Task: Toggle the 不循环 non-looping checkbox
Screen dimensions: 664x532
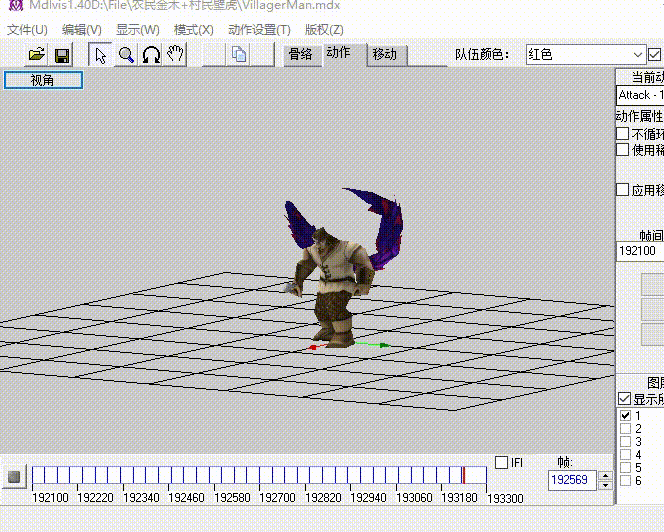Action: coord(622,134)
